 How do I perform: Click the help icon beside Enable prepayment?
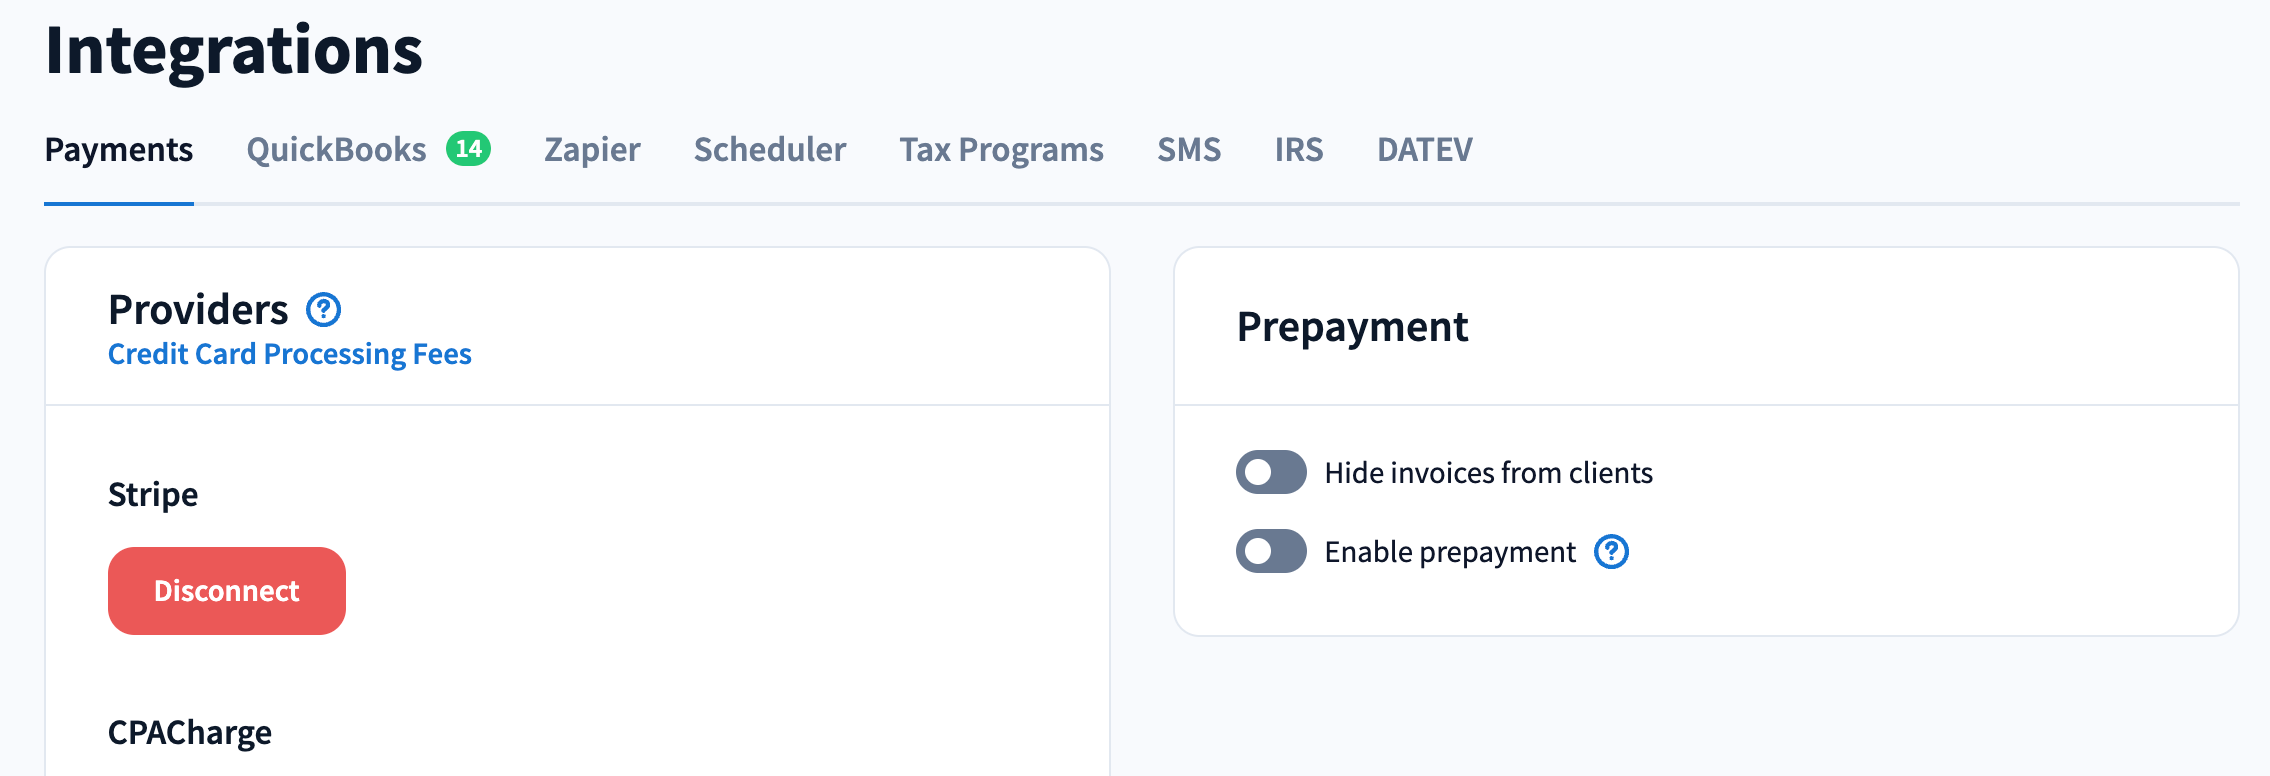click(1611, 552)
